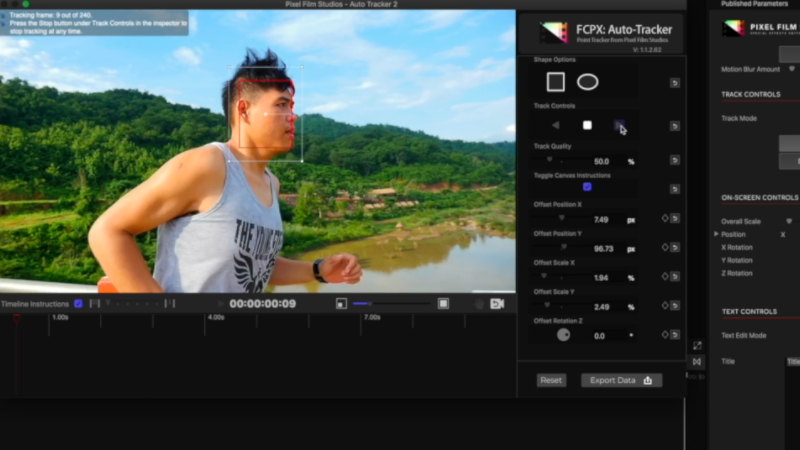Uncheck Timeline Instructions checkbox
The width and height of the screenshot is (800, 450).
[x=78, y=304]
